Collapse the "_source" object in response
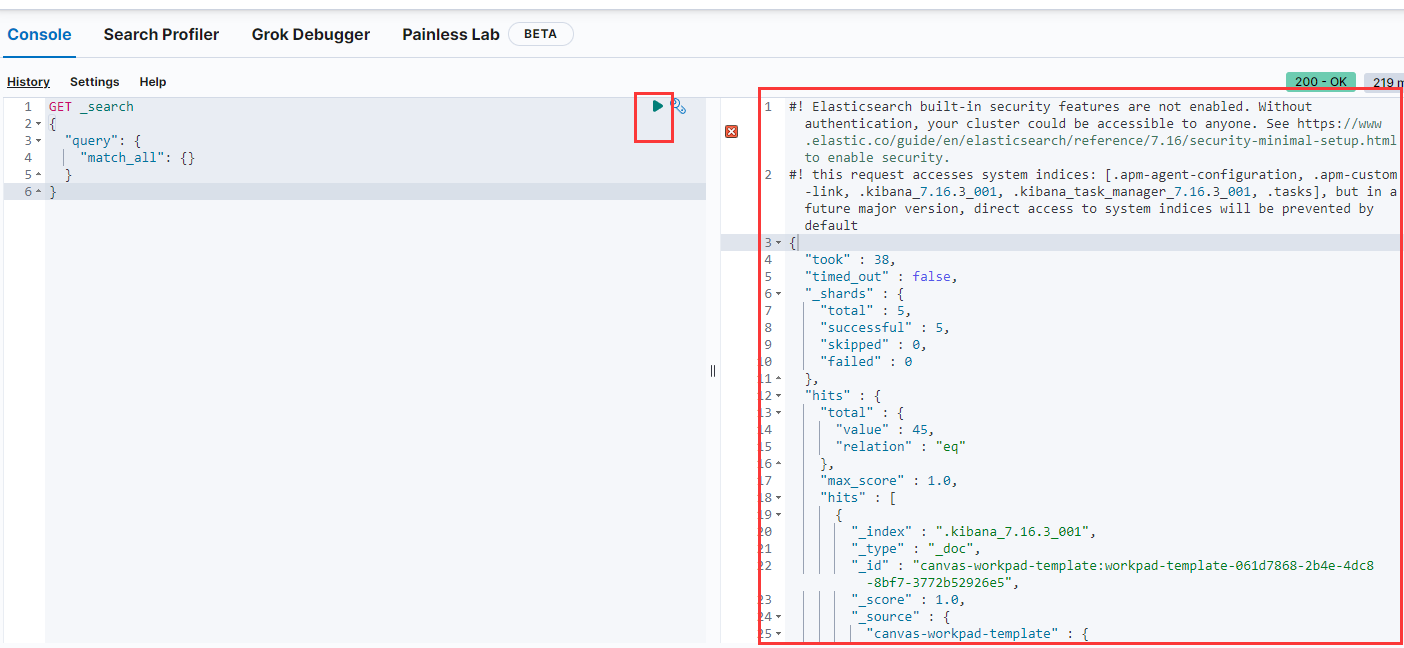The height and width of the screenshot is (648, 1404). click(778, 616)
